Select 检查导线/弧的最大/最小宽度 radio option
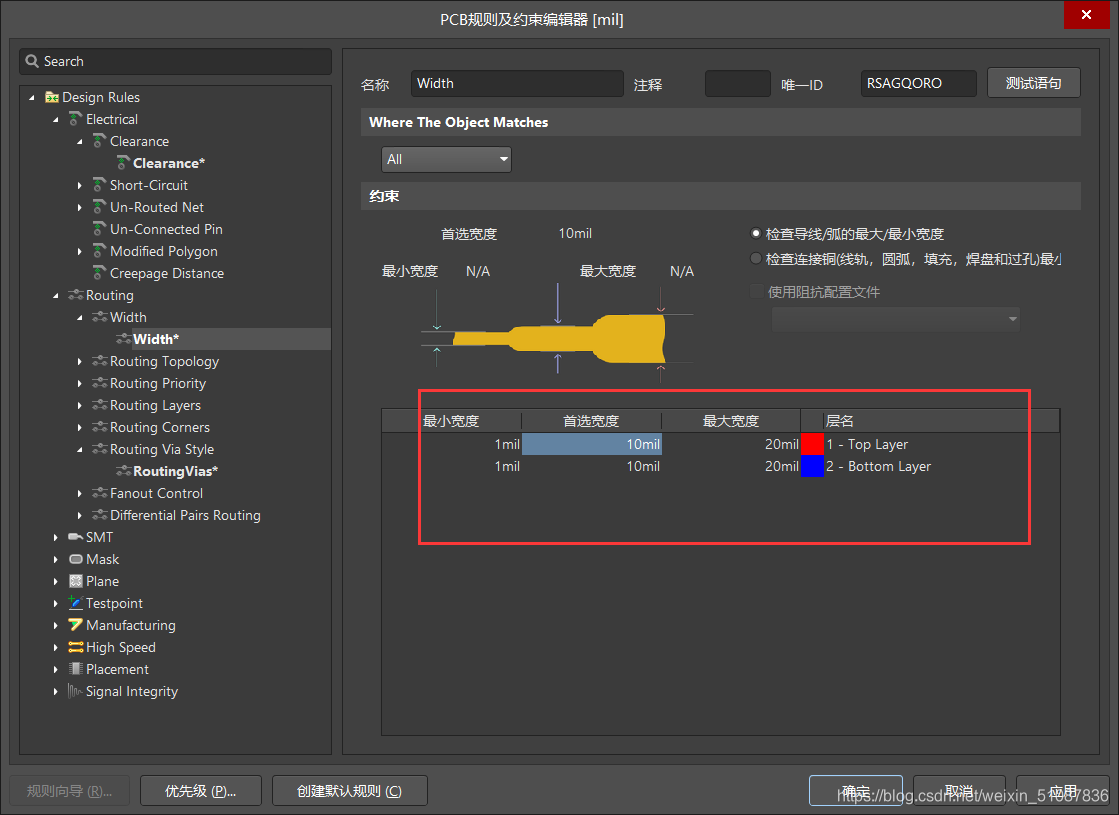The width and height of the screenshot is (1119, 815). click(756, 233)
